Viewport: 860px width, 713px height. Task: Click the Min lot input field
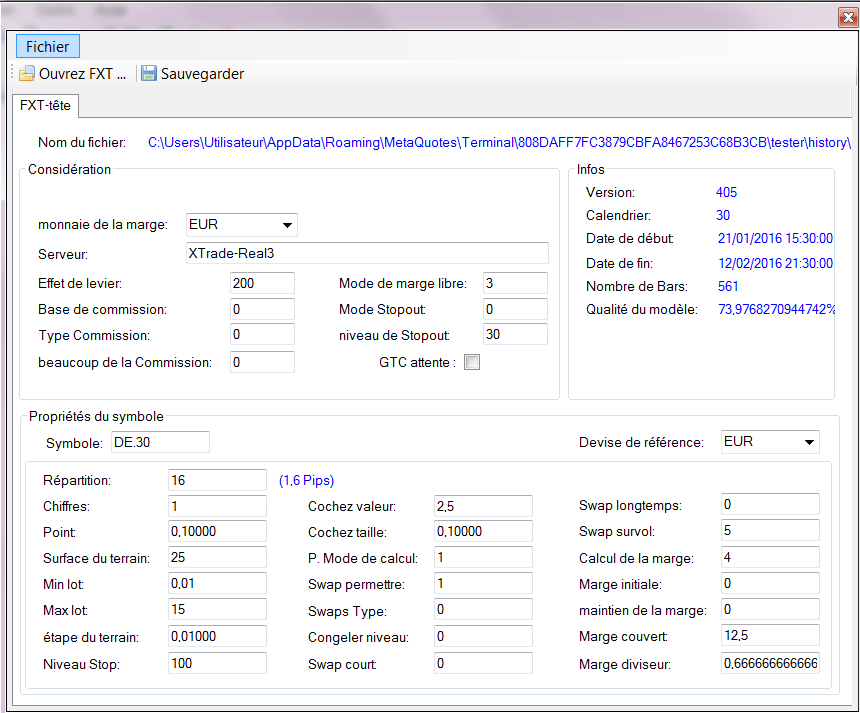coord(217,583)
